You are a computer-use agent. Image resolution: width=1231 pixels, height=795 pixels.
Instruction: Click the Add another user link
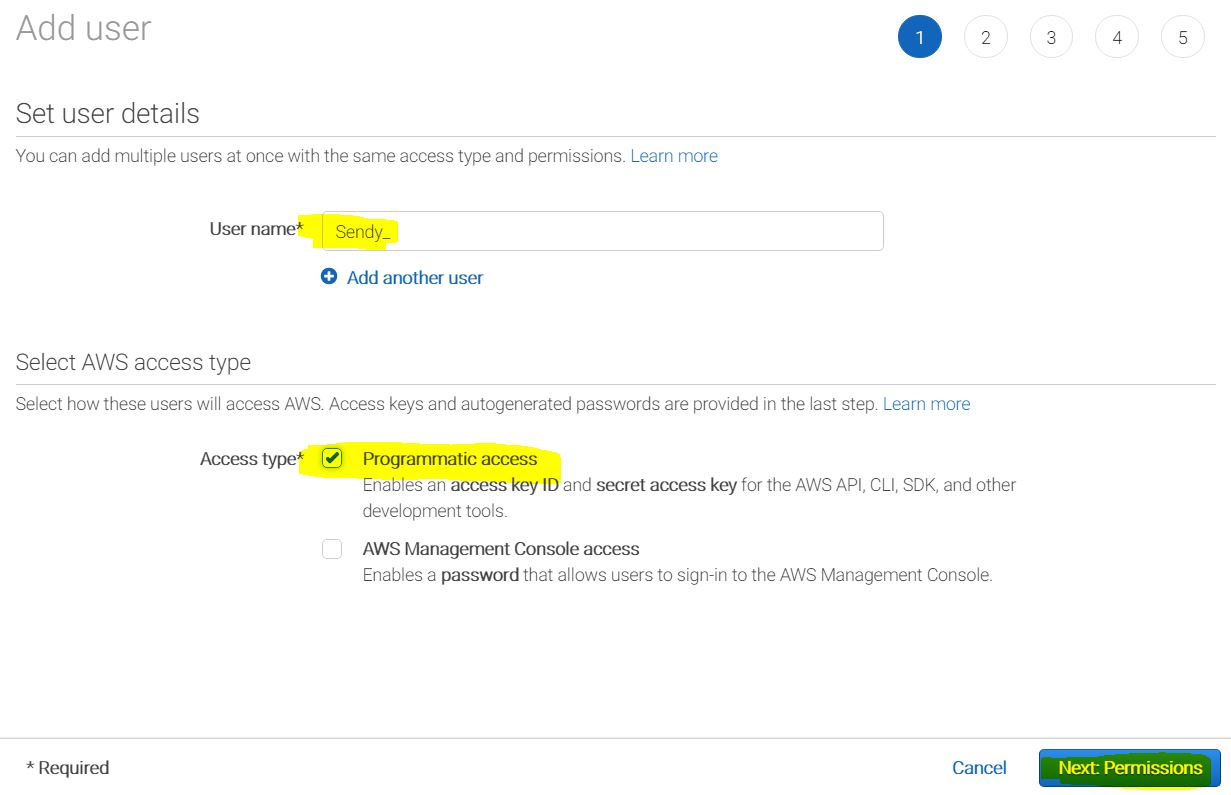pos(414,278)
